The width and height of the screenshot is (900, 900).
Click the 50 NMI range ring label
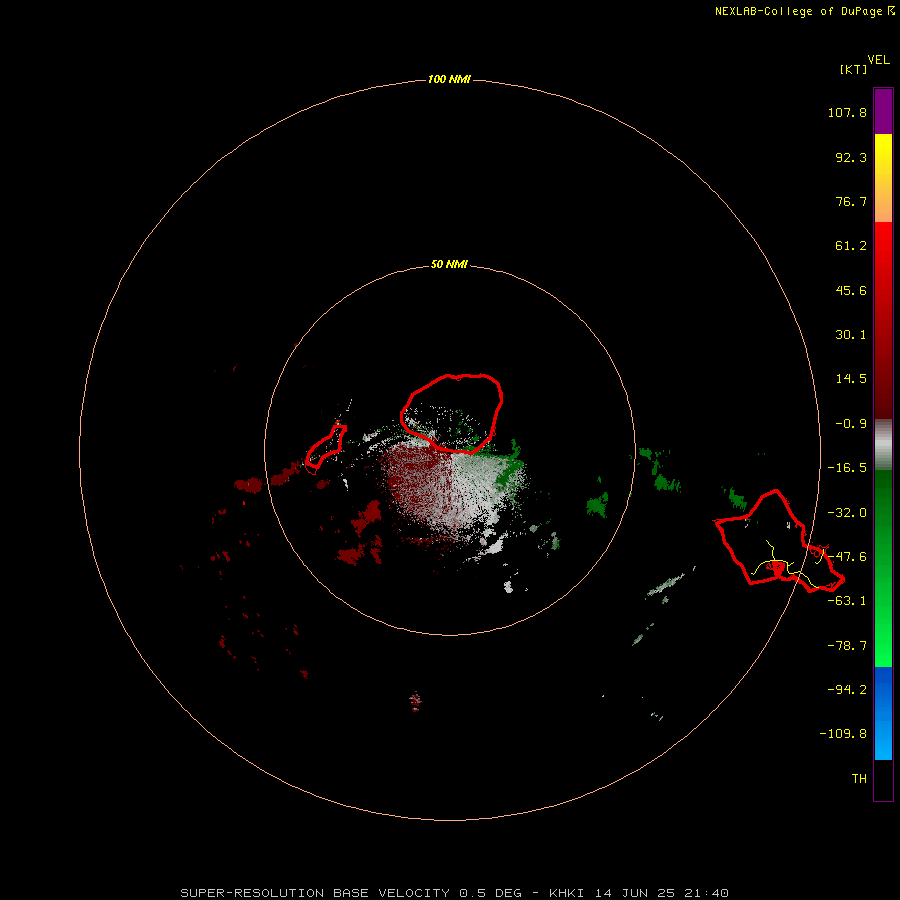coord(449,265)
